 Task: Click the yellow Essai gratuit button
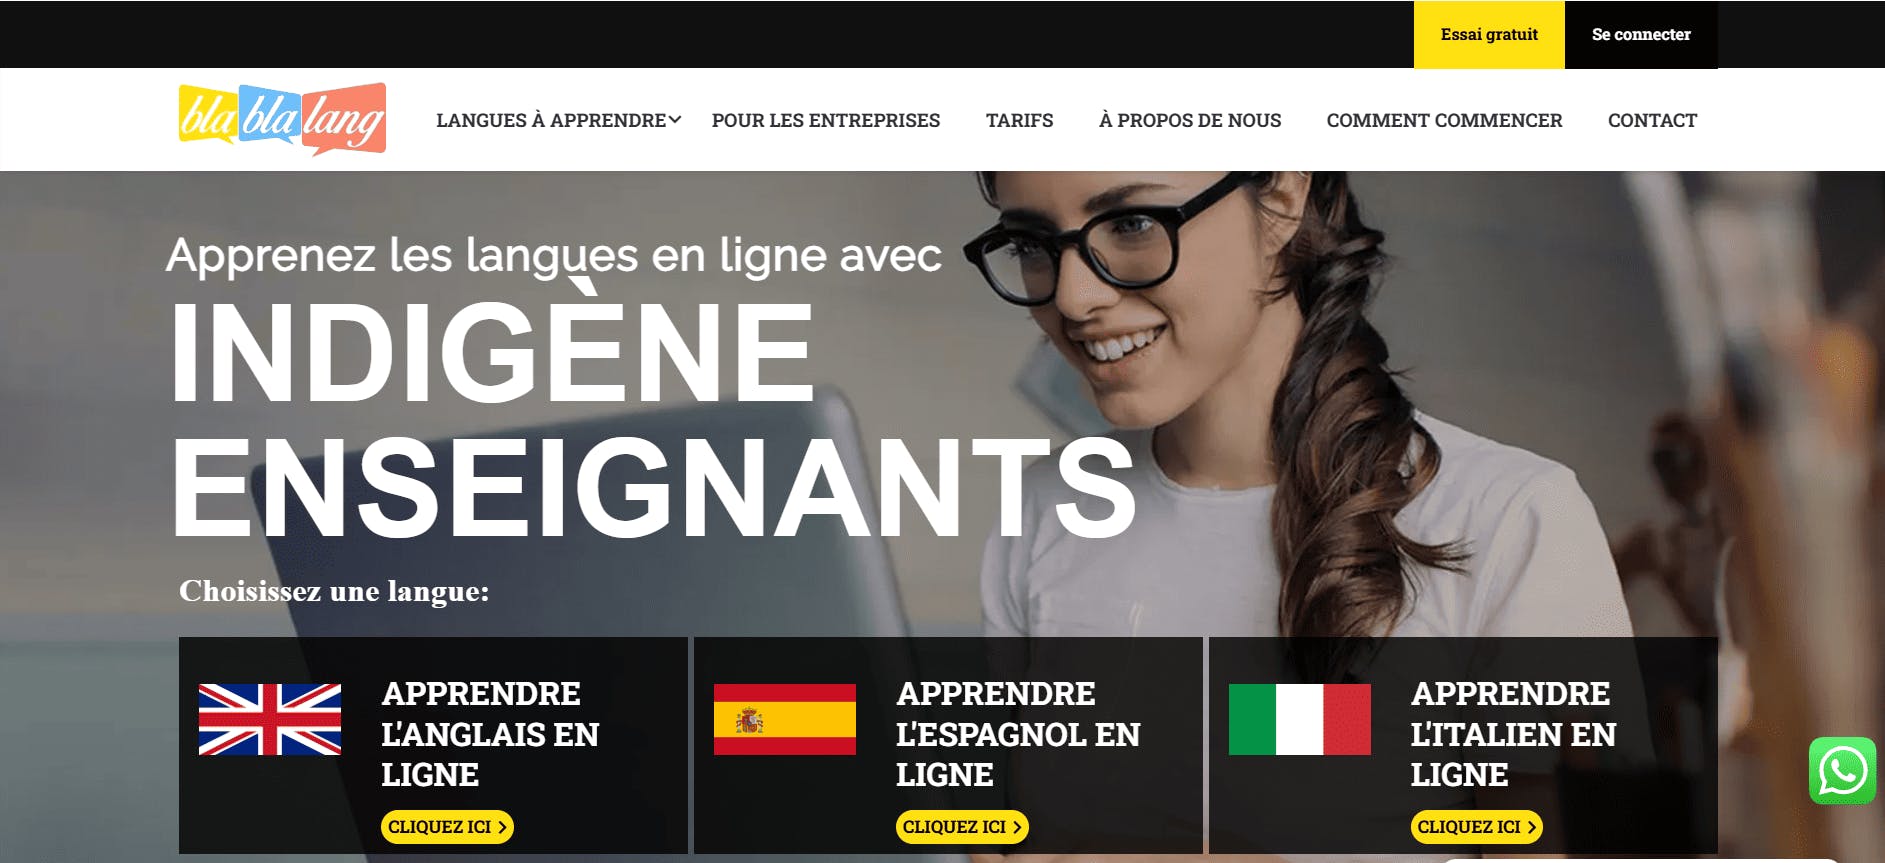tap(1489, 34)
